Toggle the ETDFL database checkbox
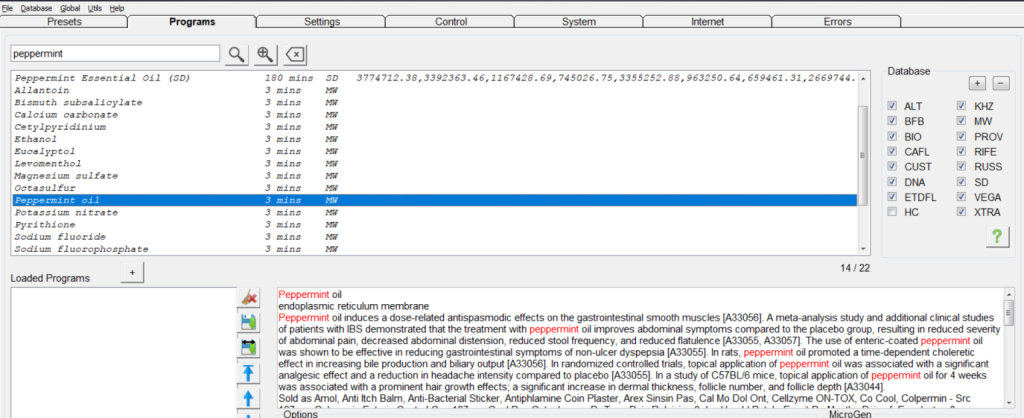This screenshot has width=1024, height=418. click(x=892, y=197)
